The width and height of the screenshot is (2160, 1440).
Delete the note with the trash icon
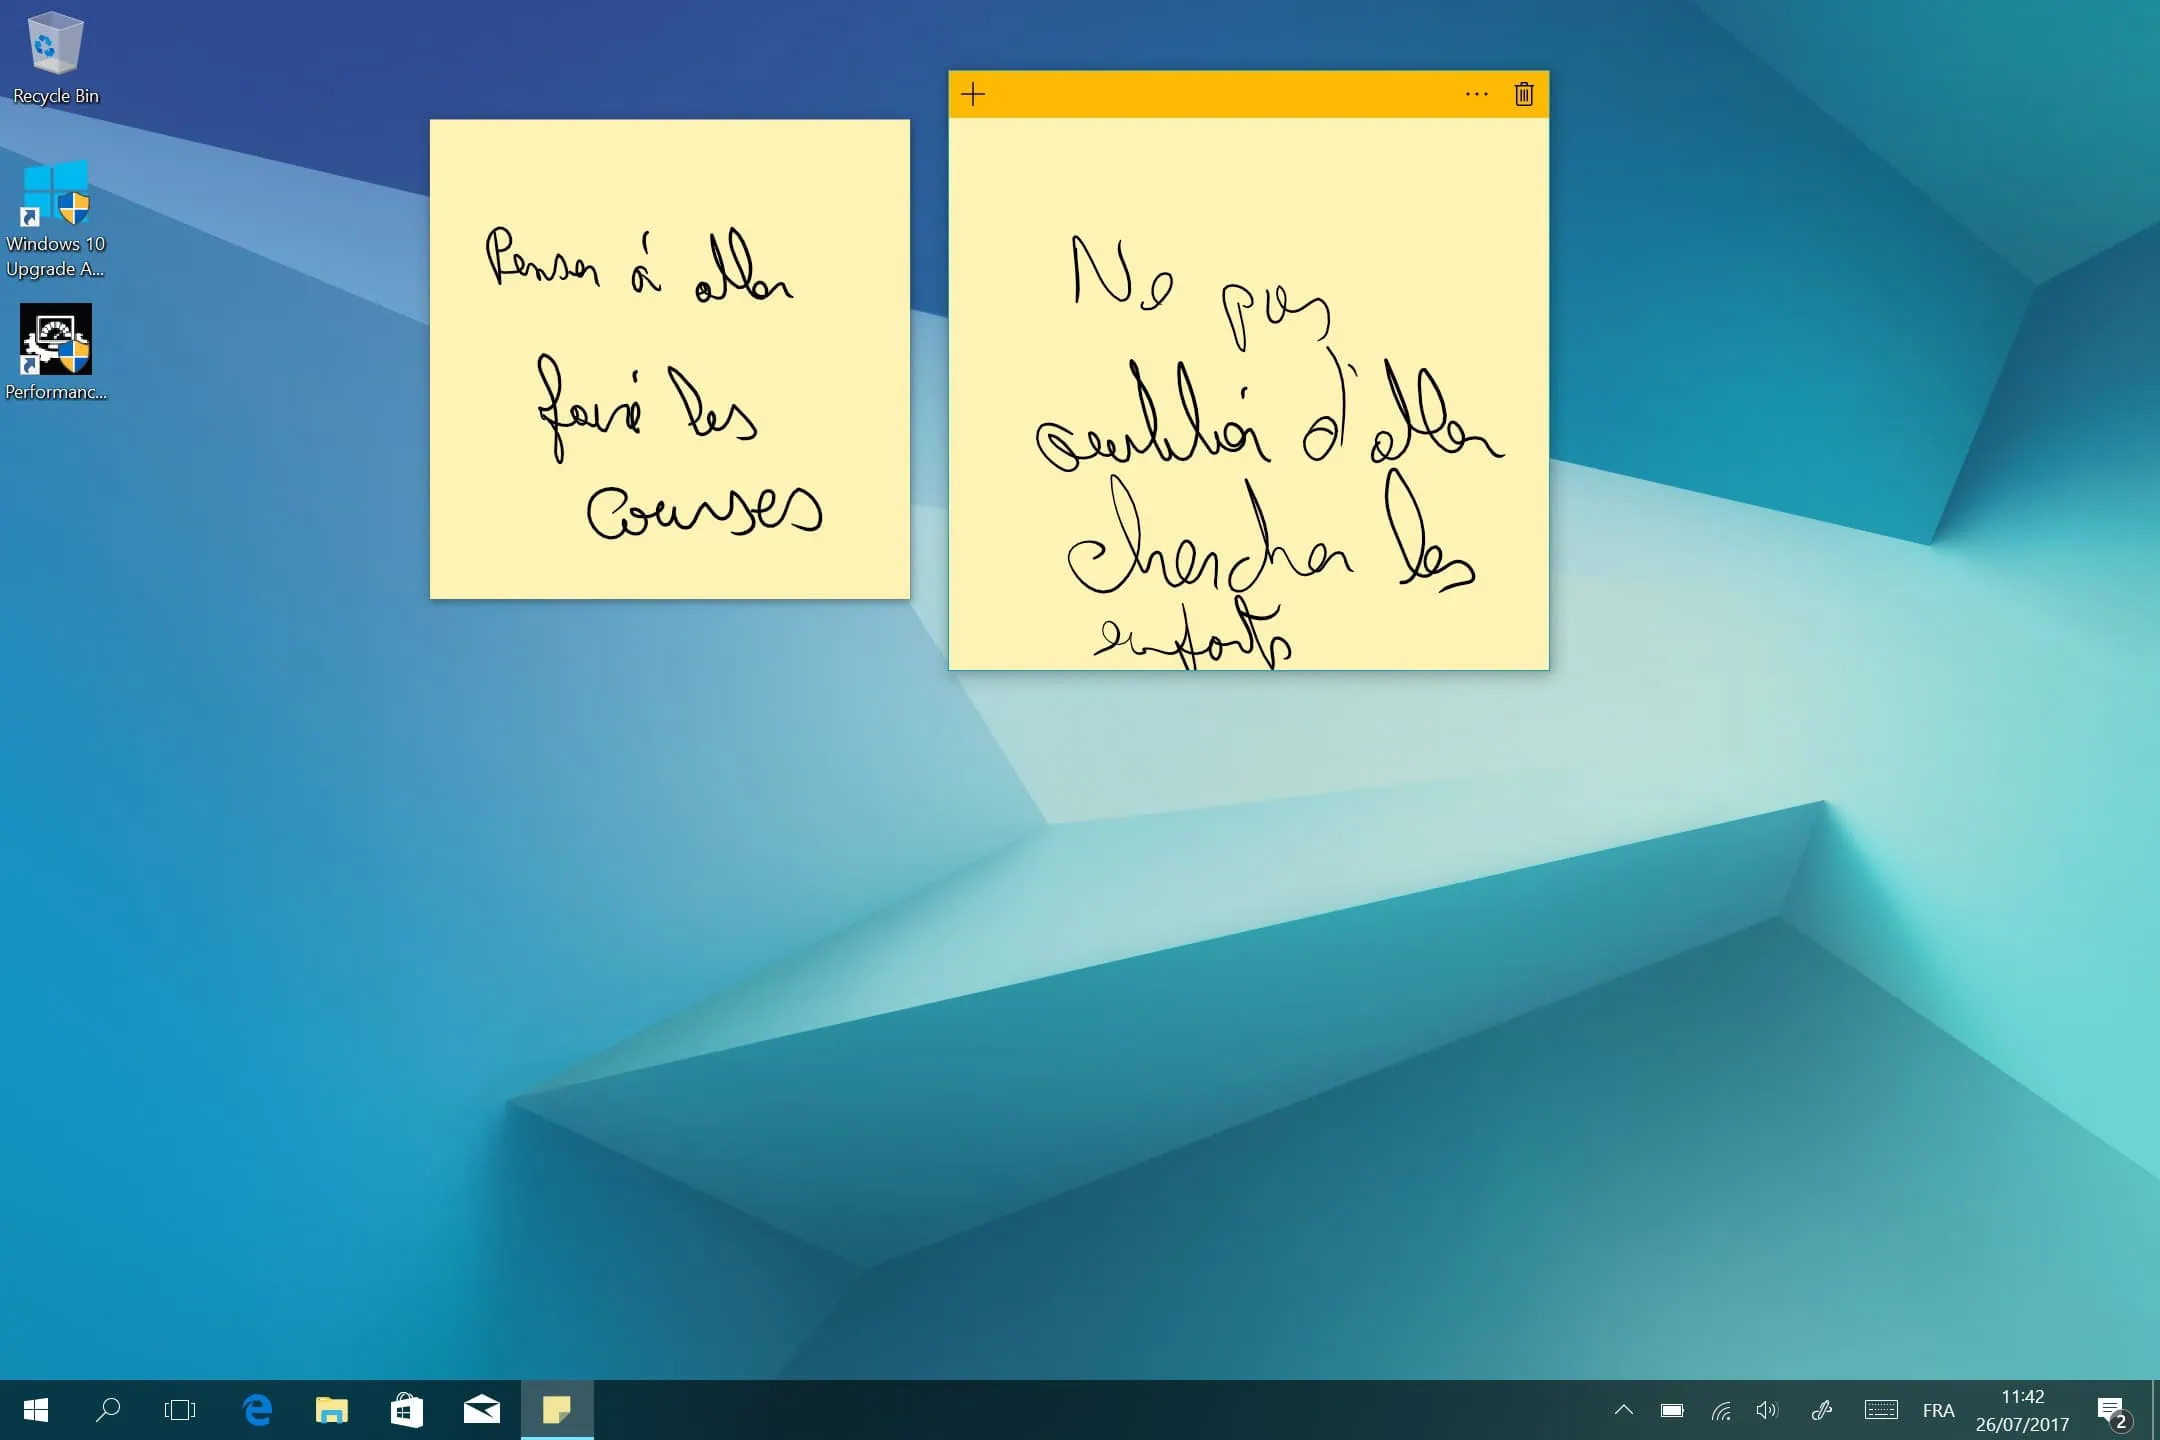point(1523,95)
